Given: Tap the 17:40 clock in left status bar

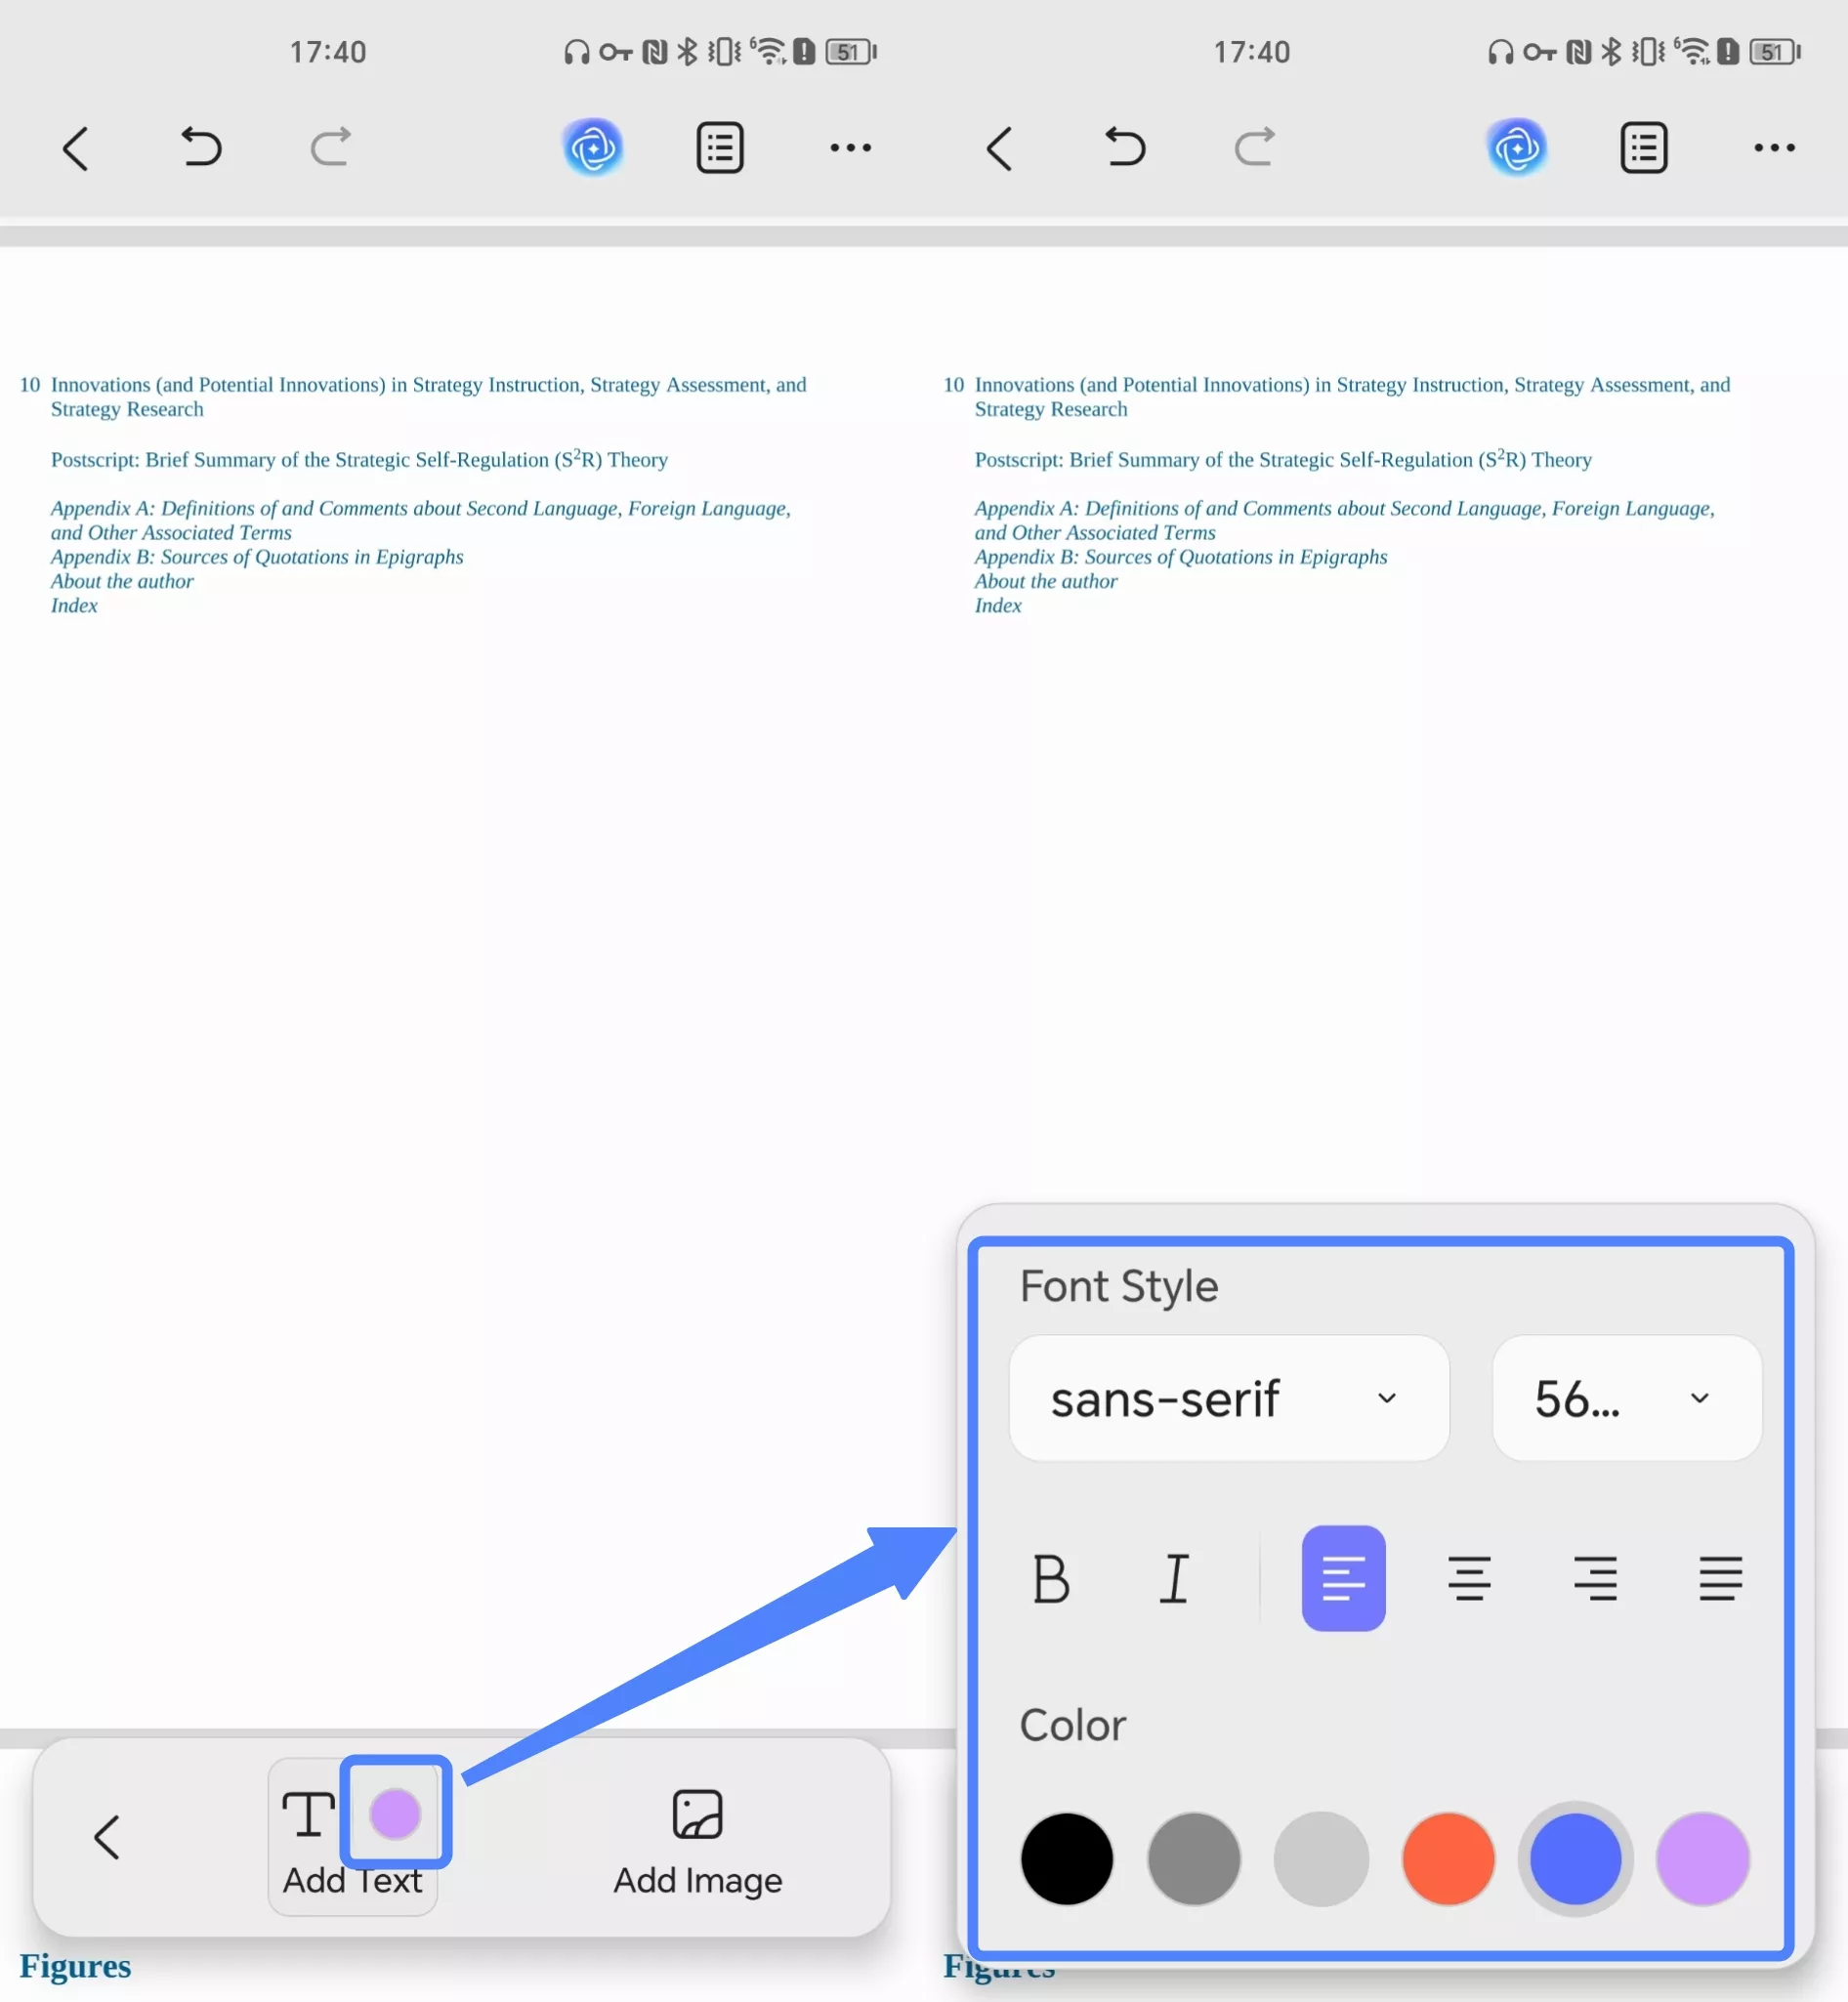Looking at the screenshot, I should (328, 52).
